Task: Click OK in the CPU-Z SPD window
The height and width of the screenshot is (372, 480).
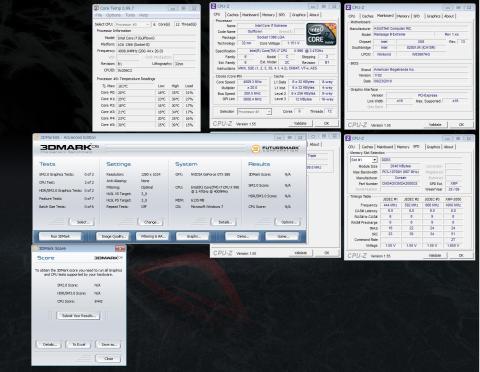Action: click(x=461, y=255)
